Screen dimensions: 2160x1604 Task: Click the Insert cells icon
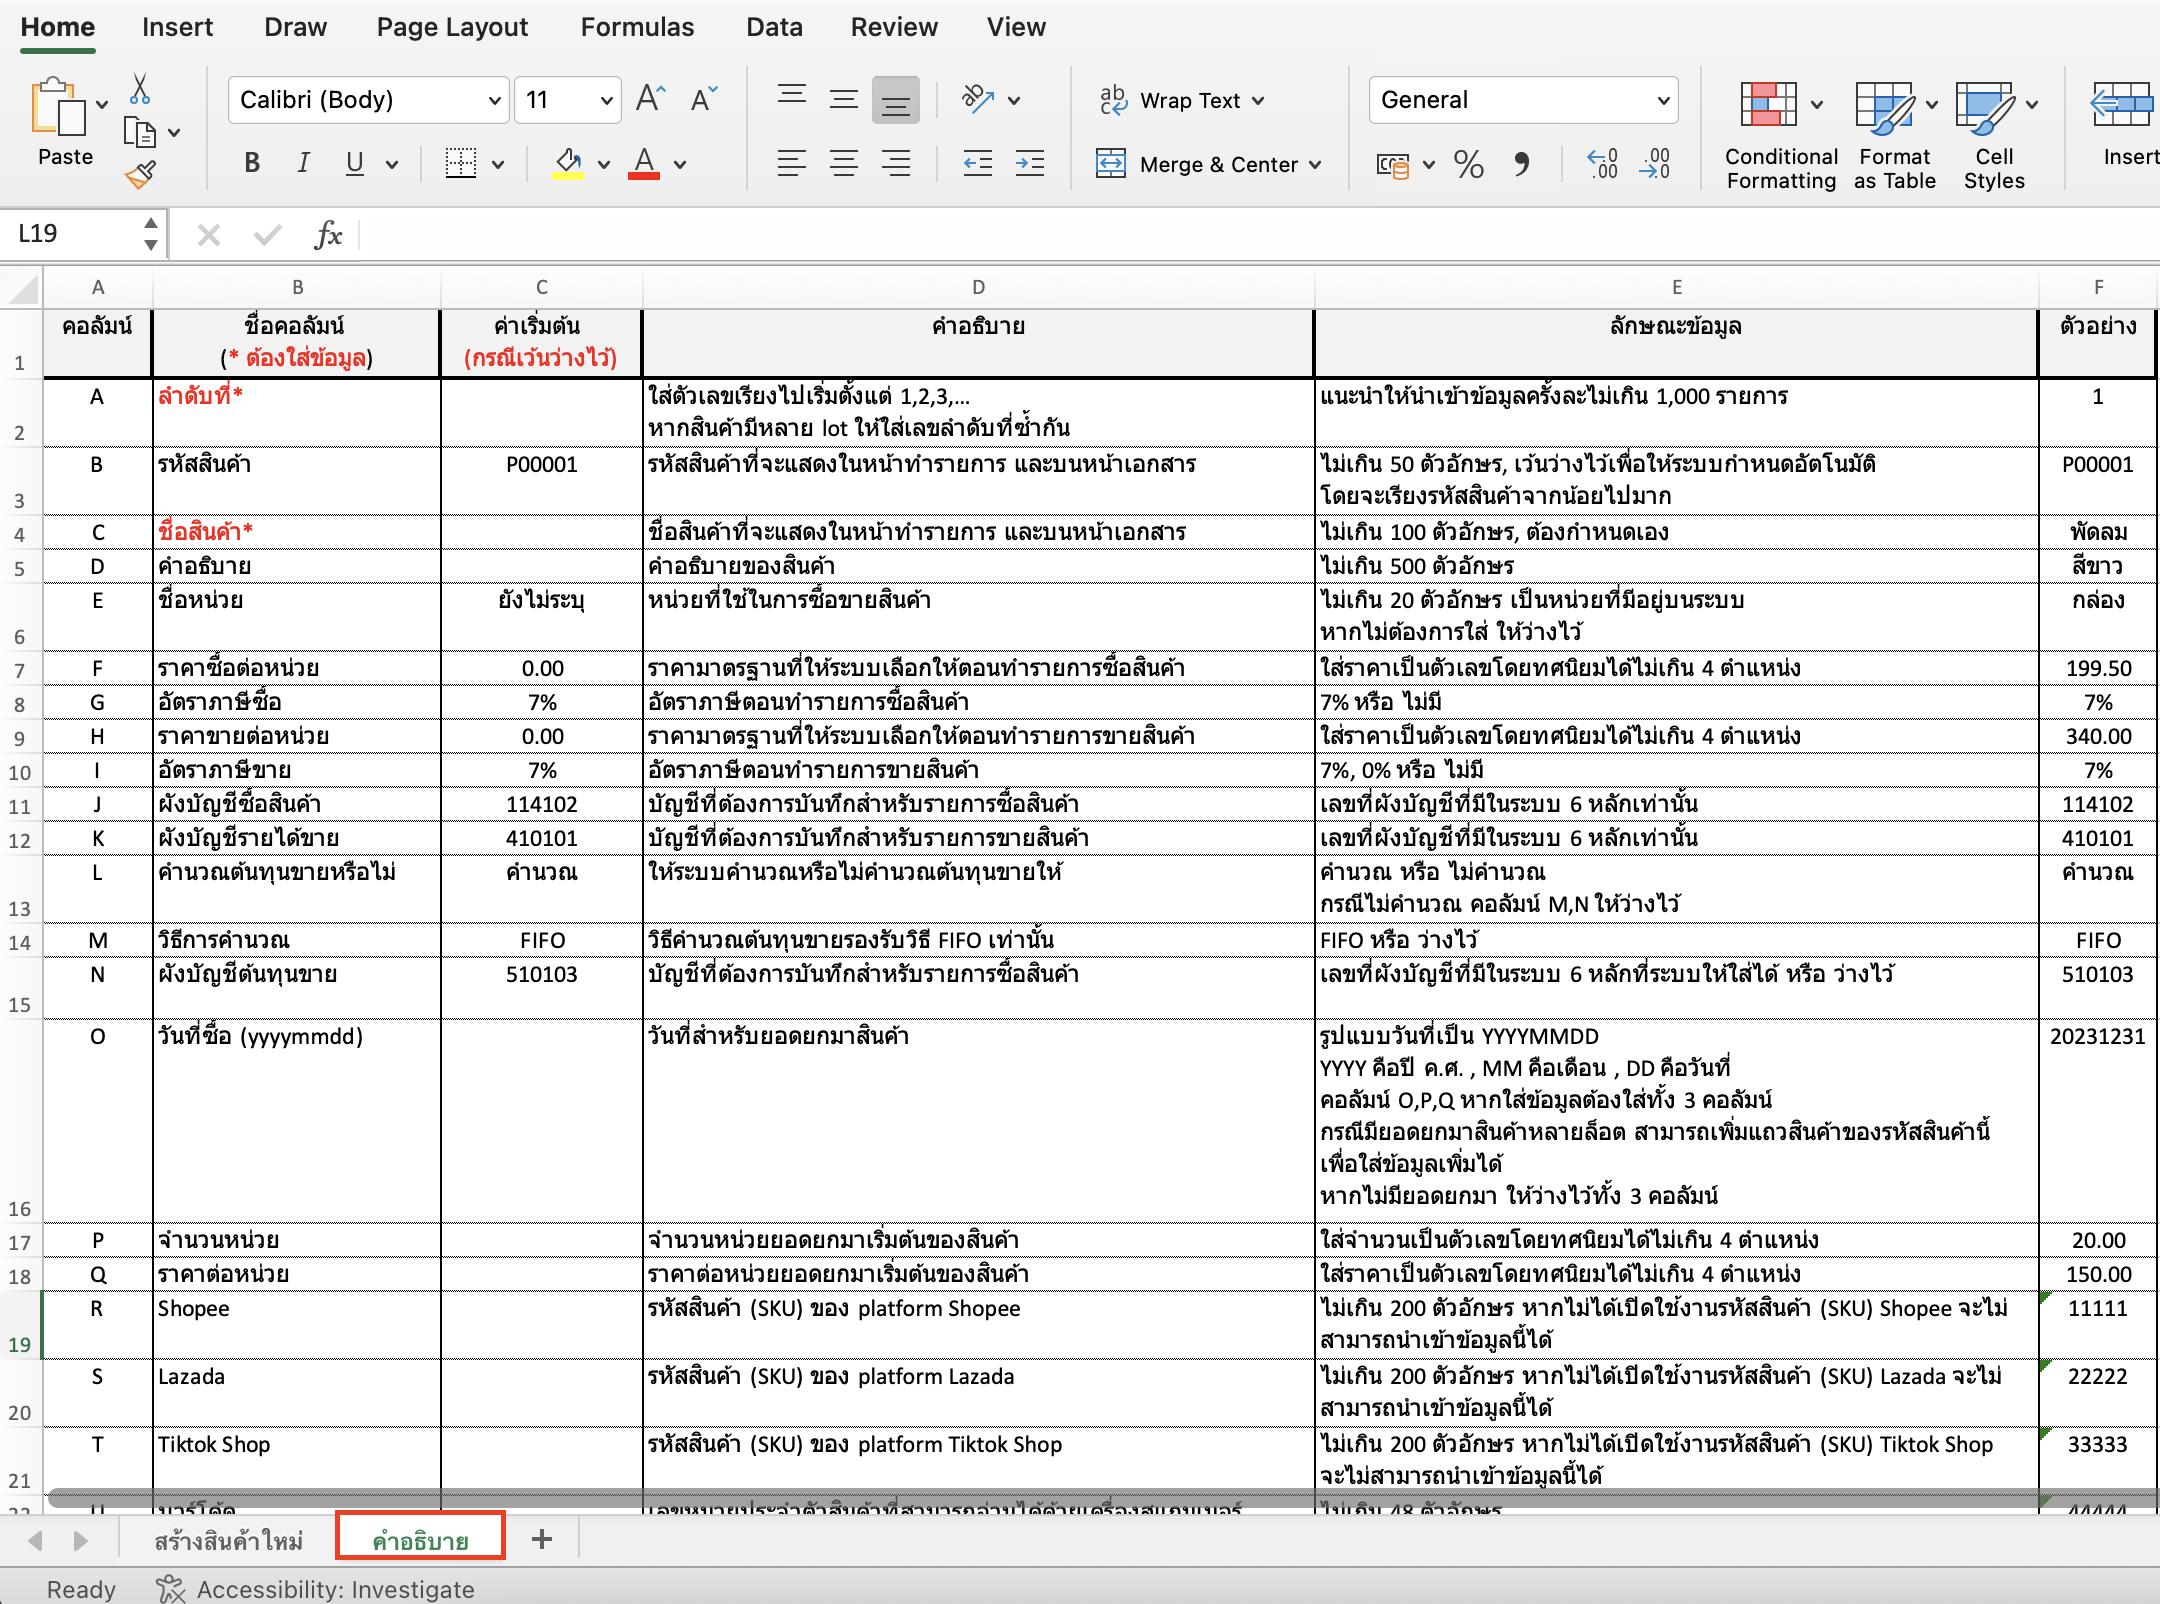[2122, 106]
